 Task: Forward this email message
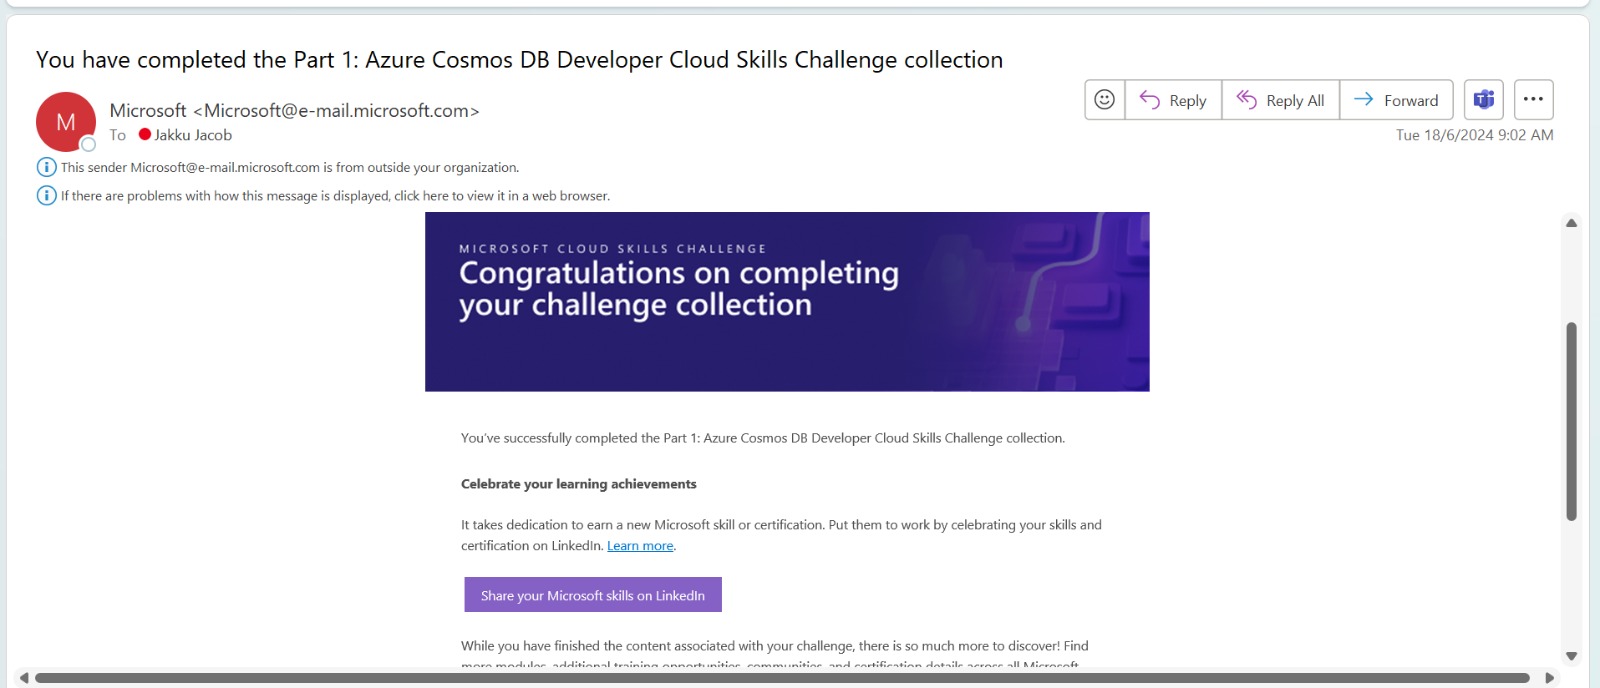tap(1396, 100)
